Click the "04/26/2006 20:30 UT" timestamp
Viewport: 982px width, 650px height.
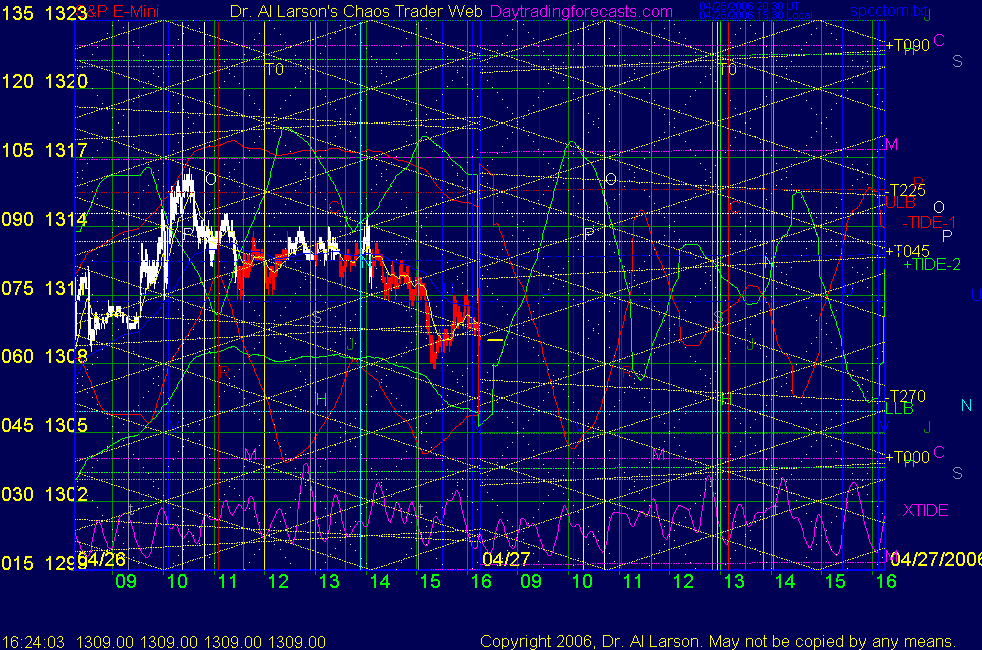click(x=749, y=6)
